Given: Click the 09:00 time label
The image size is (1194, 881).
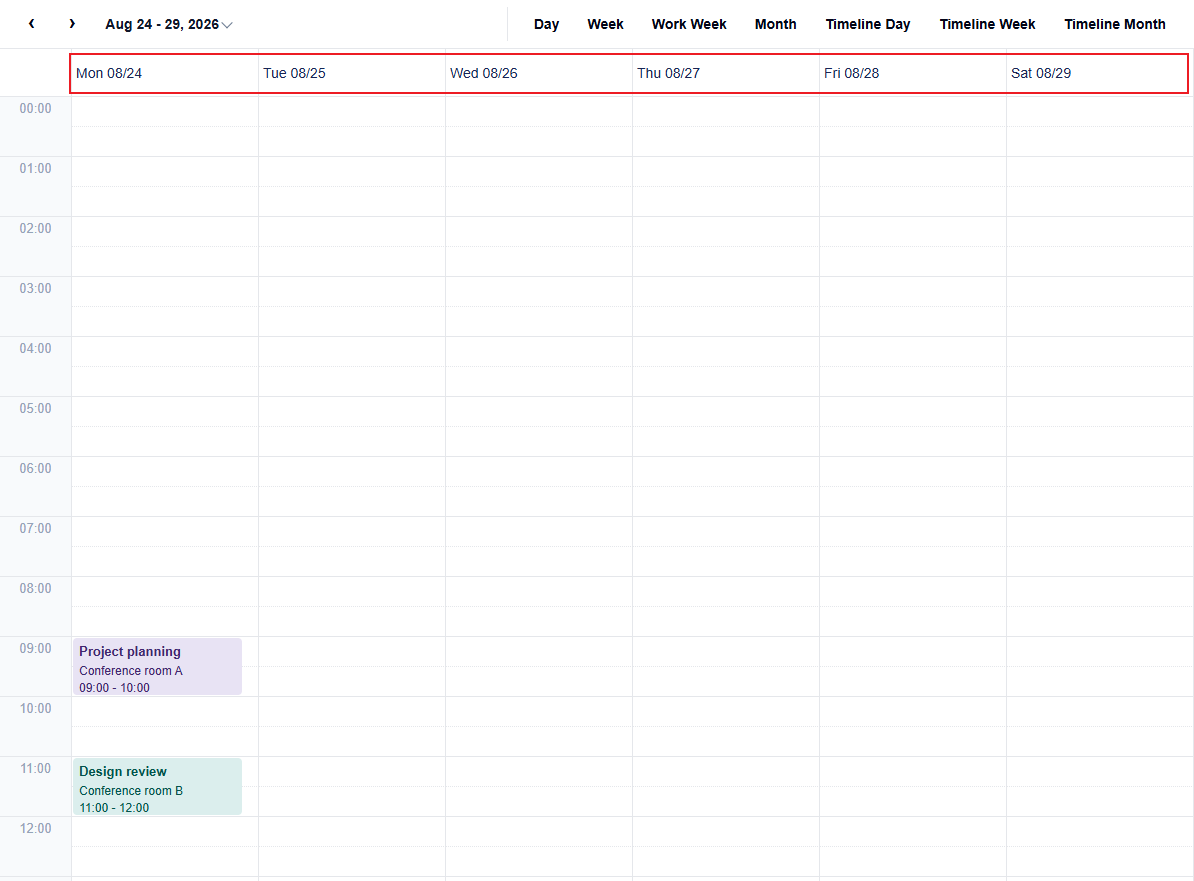Looking at the screenshot, I should click(x=36, y=649).
